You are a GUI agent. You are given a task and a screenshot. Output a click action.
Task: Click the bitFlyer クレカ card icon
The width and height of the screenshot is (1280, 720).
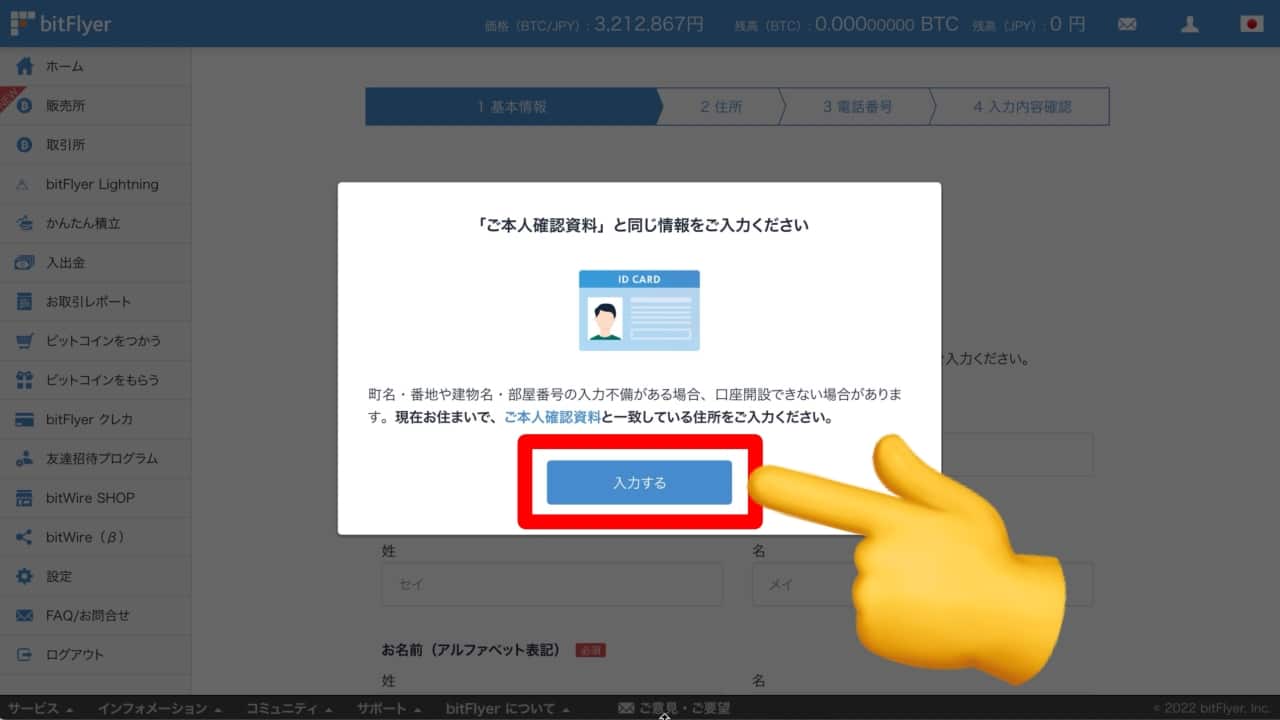coord(25,419)
